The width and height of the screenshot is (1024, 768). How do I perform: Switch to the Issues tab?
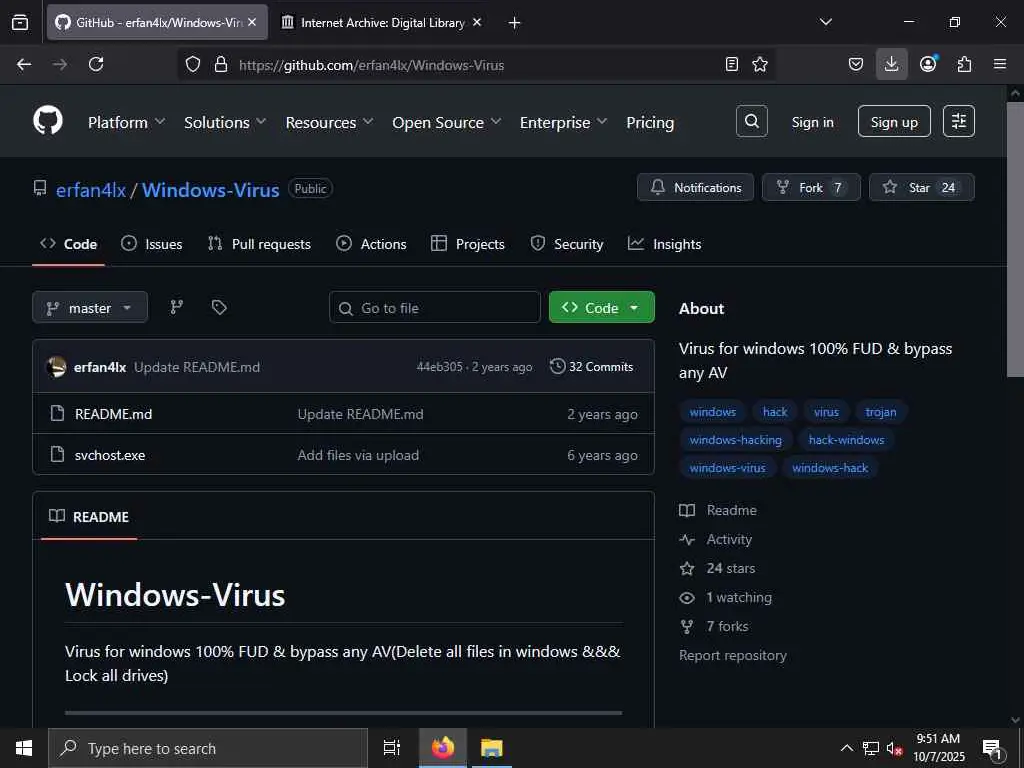pyautogui.click(x=152, y=244)
